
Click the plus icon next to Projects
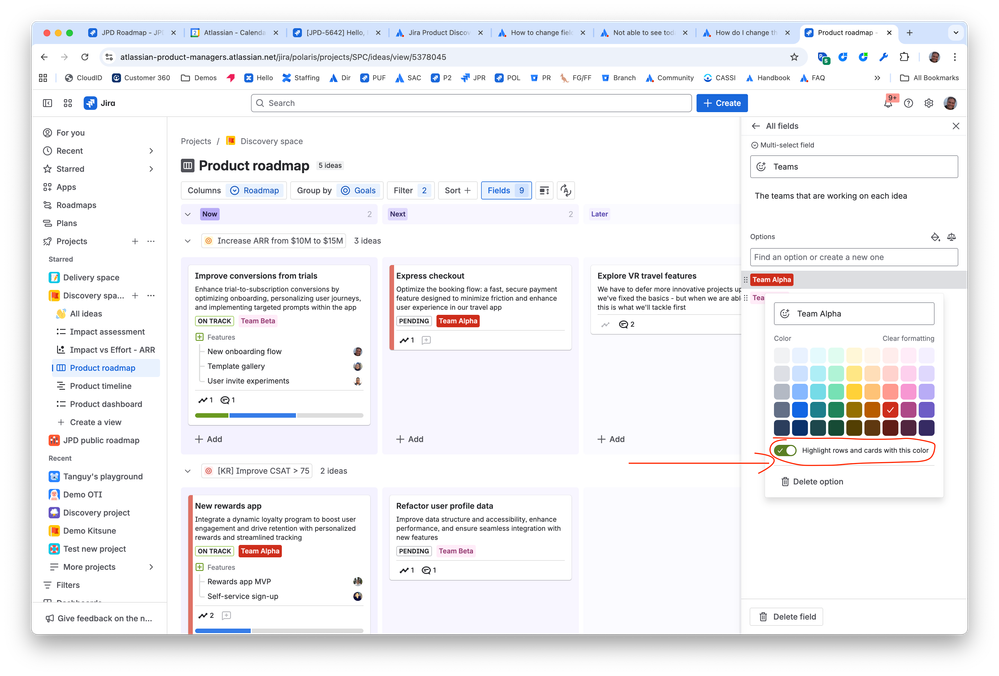135,241
